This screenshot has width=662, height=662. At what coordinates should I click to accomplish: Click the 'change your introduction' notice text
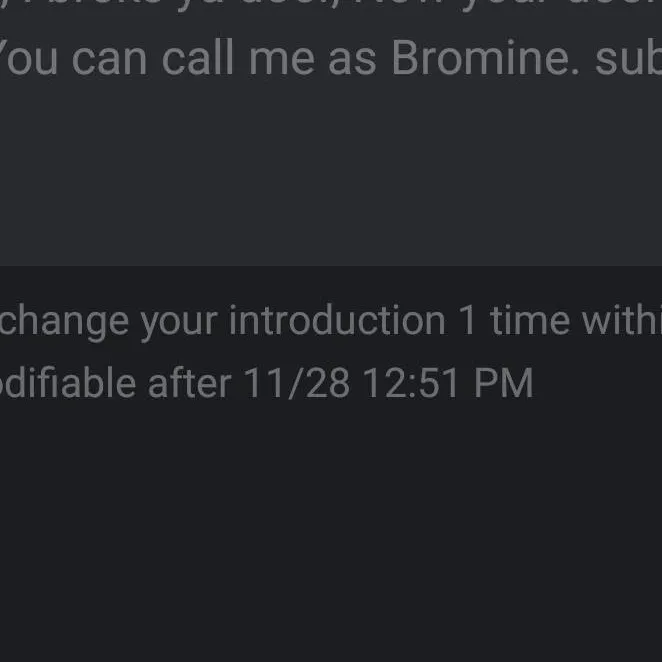tap(222, 321)
